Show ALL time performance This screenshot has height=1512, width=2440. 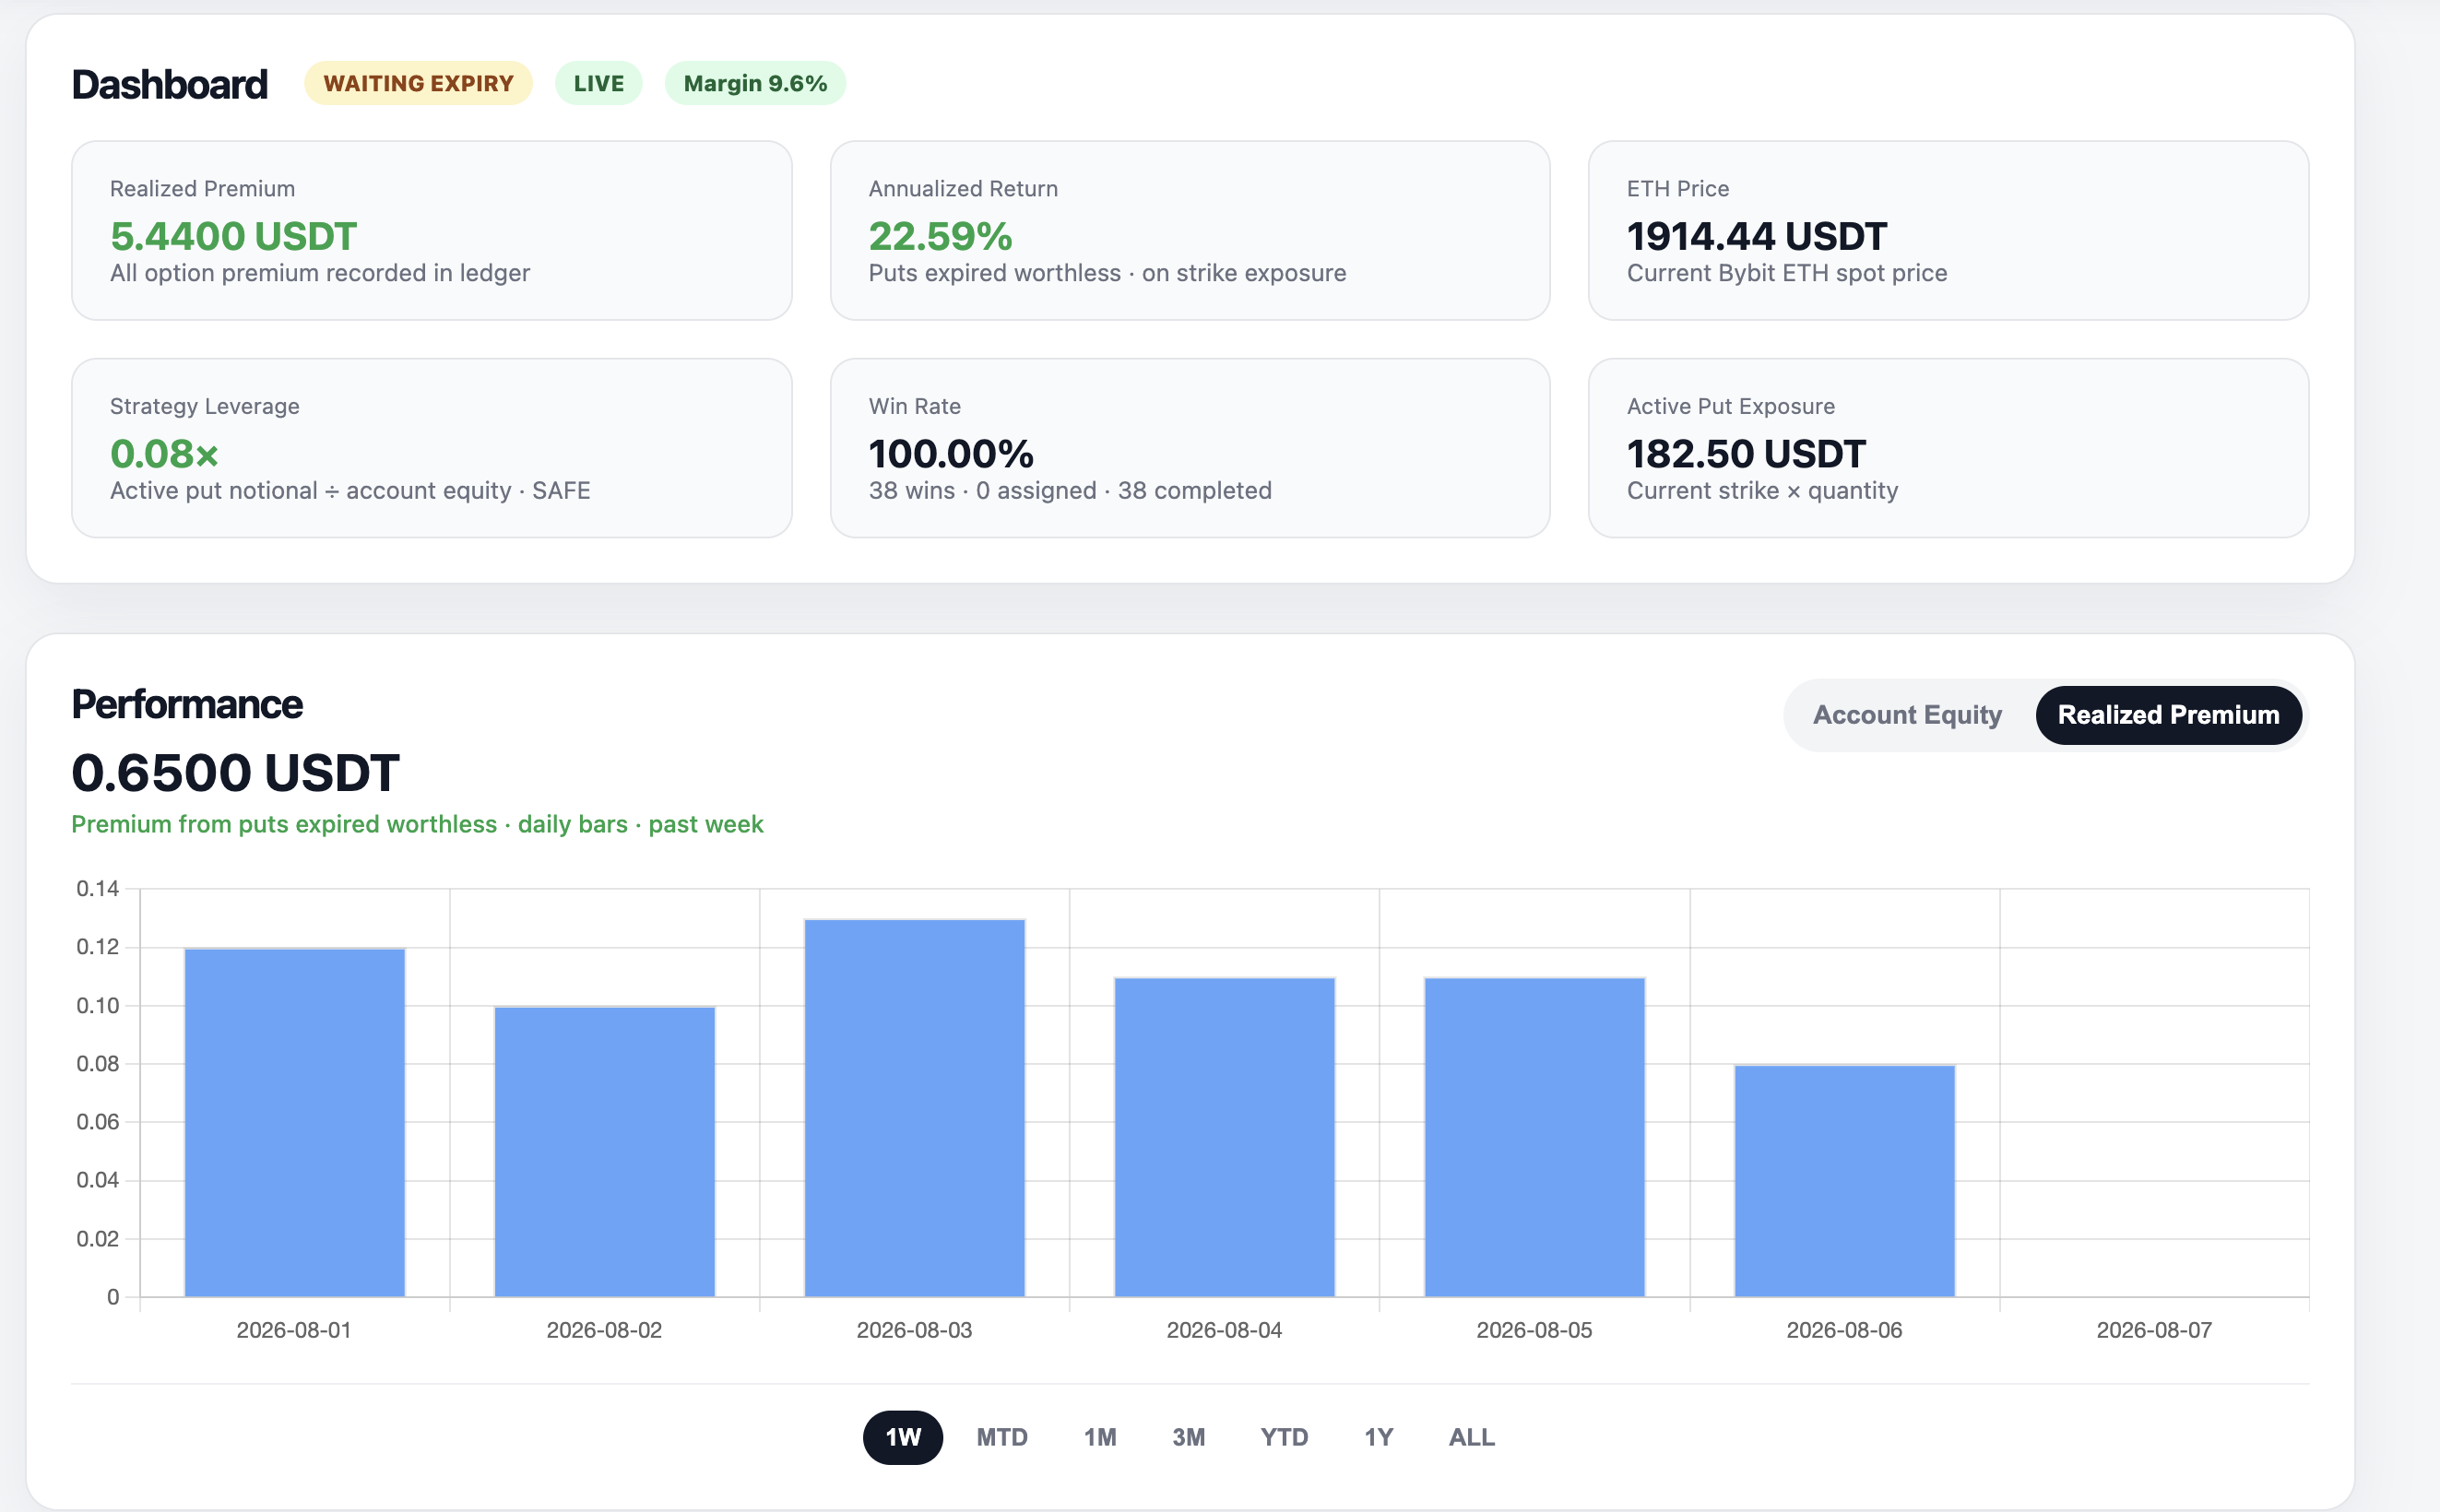[x=1471, y=1437]
